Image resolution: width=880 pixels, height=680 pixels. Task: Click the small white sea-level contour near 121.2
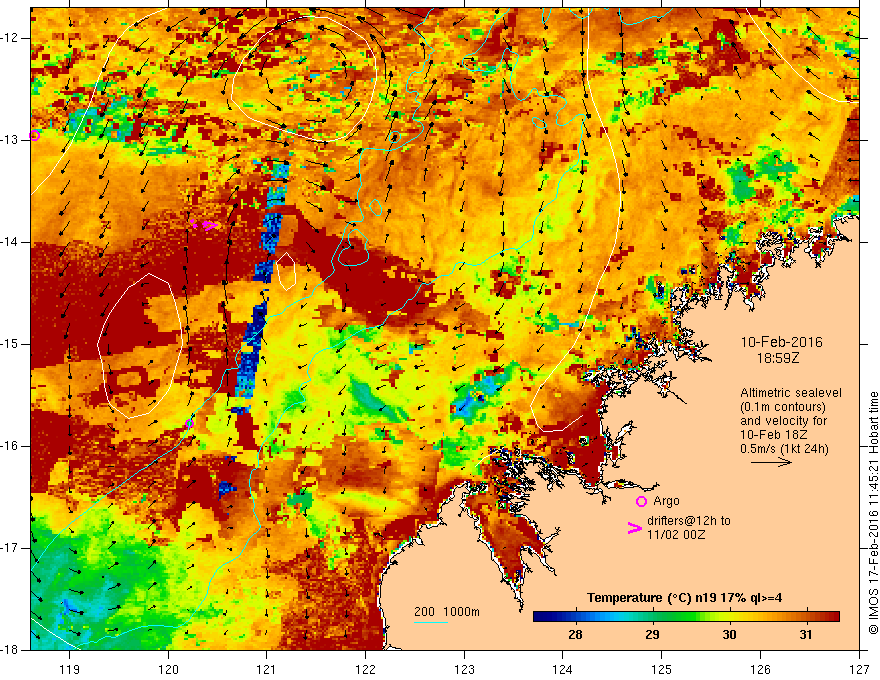tap(286, 272)
